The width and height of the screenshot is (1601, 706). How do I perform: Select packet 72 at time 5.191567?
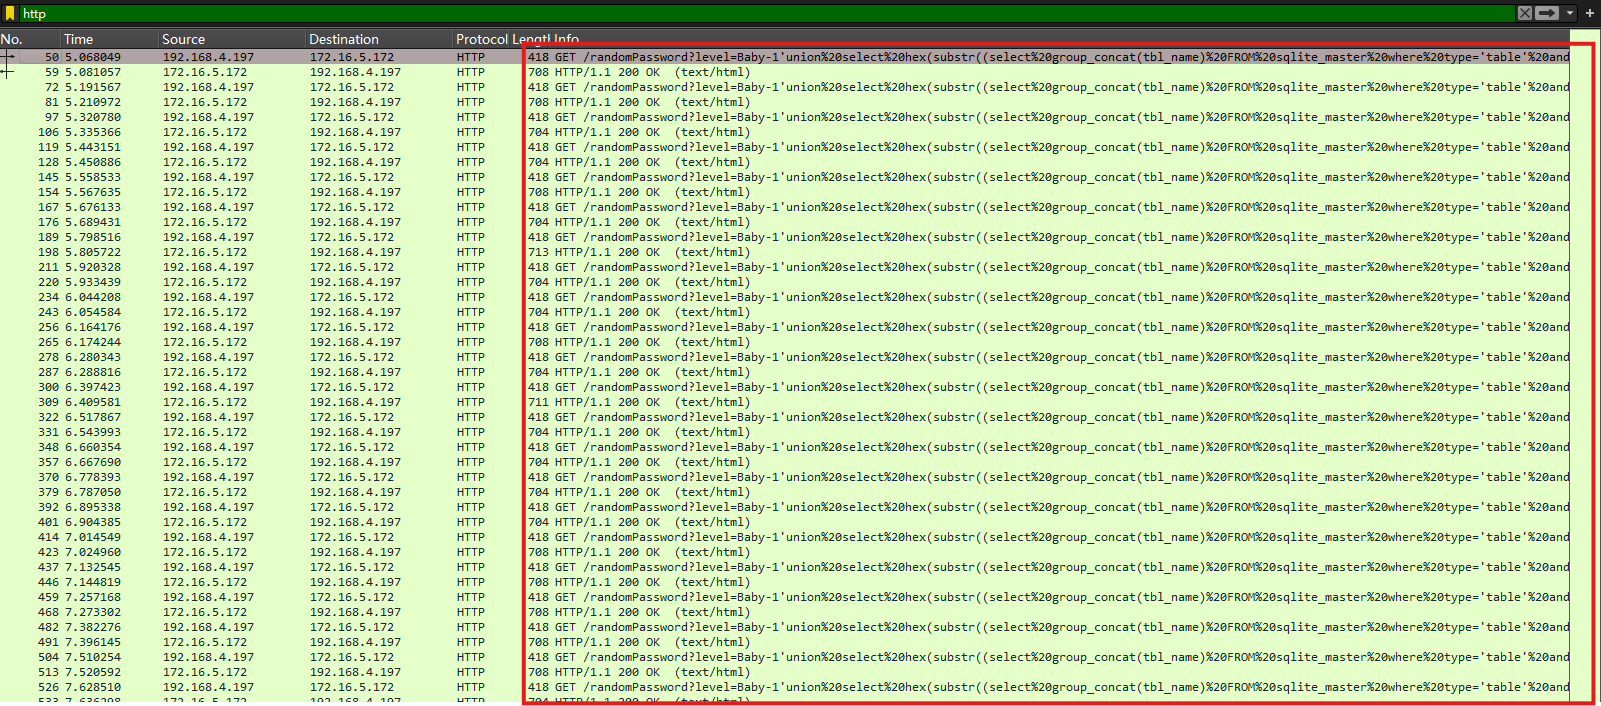(x=785, y=87)
